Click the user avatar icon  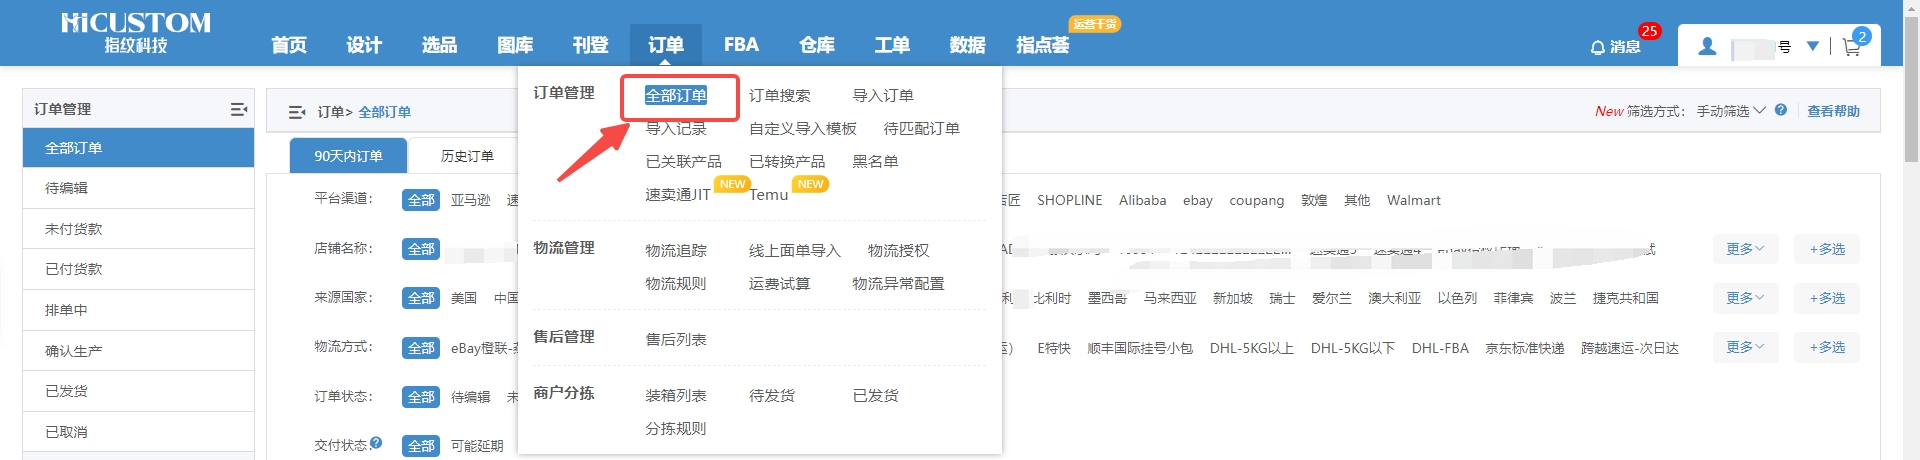[1708, 46]
